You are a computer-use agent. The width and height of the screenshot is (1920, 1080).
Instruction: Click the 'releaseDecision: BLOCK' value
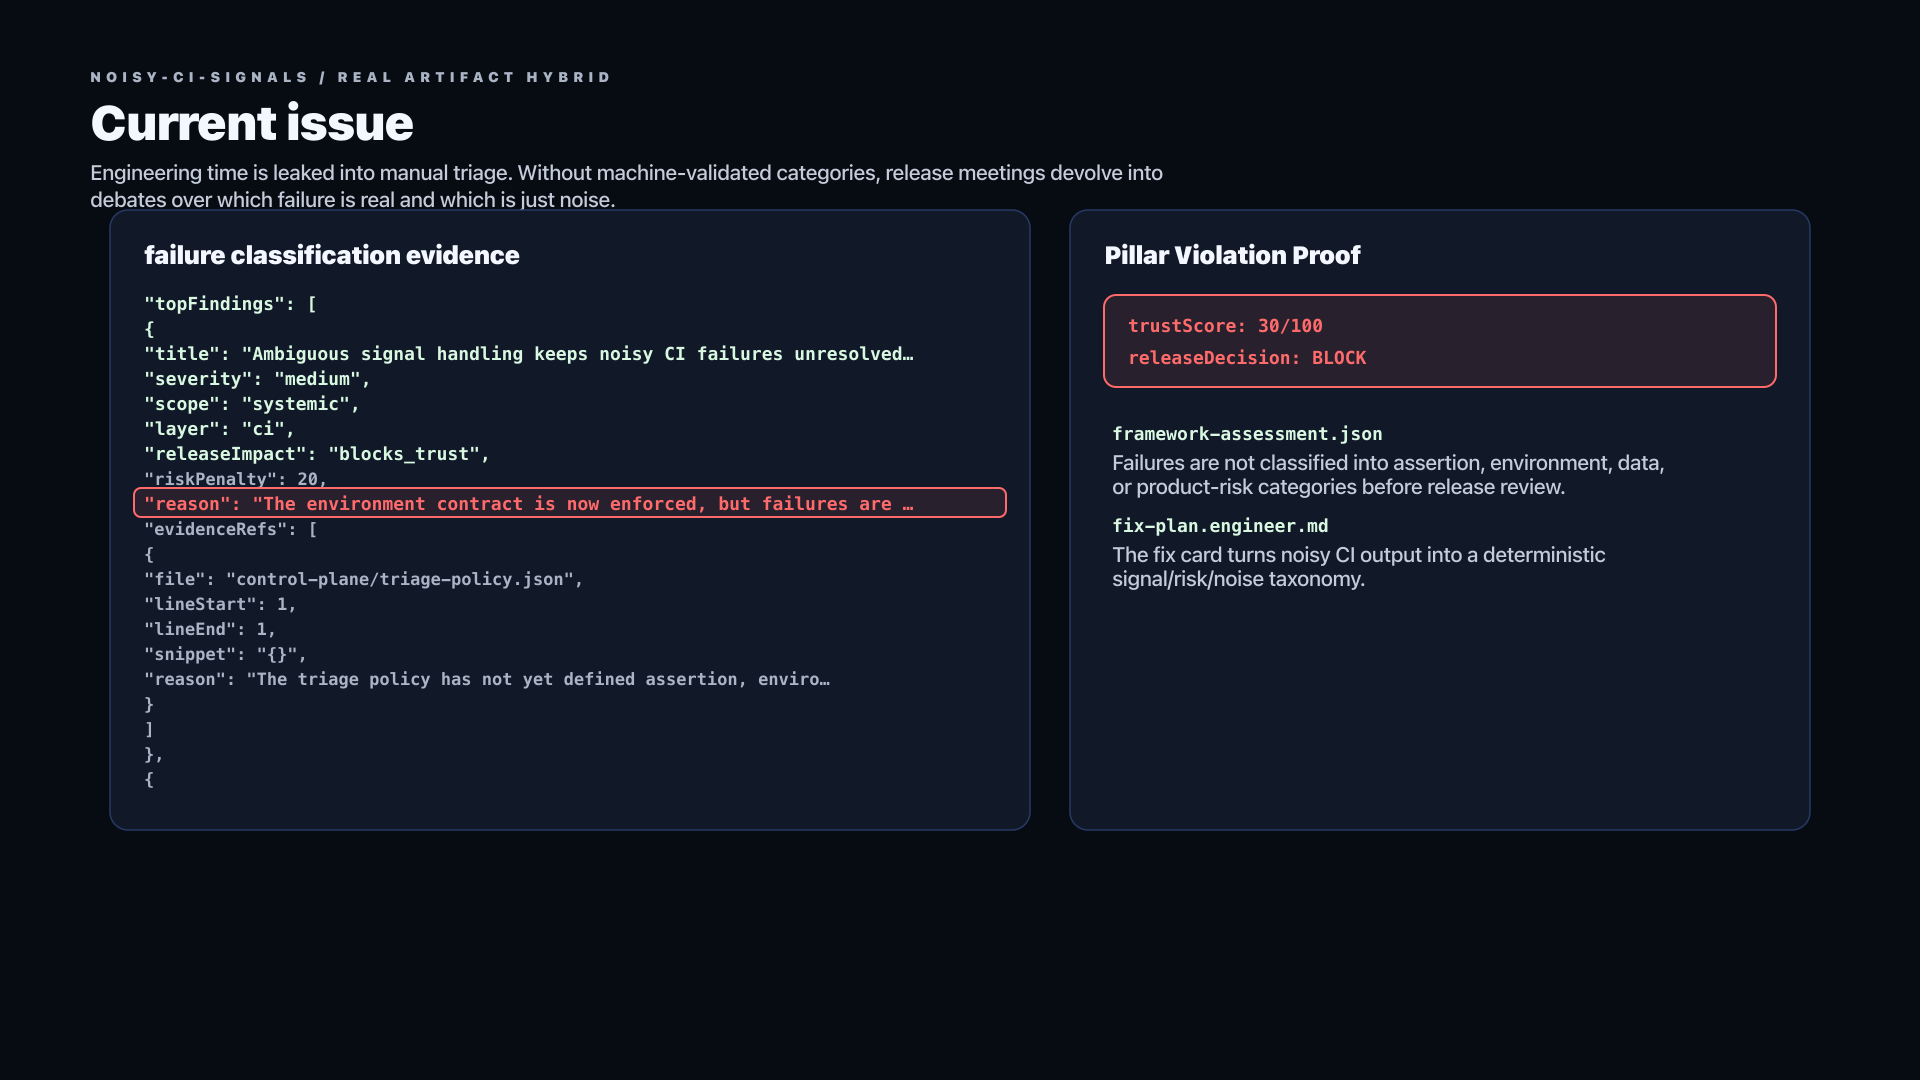1247,358
